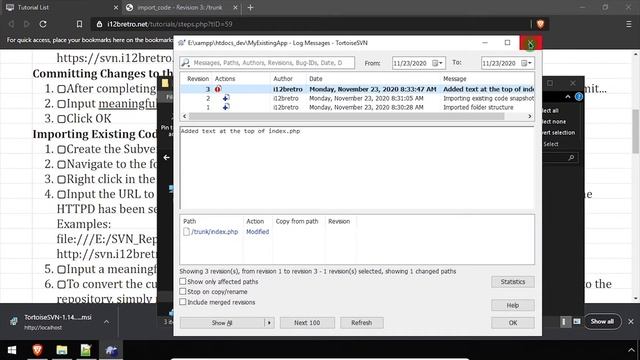Toggle Stop on copy/rename checkbox

point(182,291)
